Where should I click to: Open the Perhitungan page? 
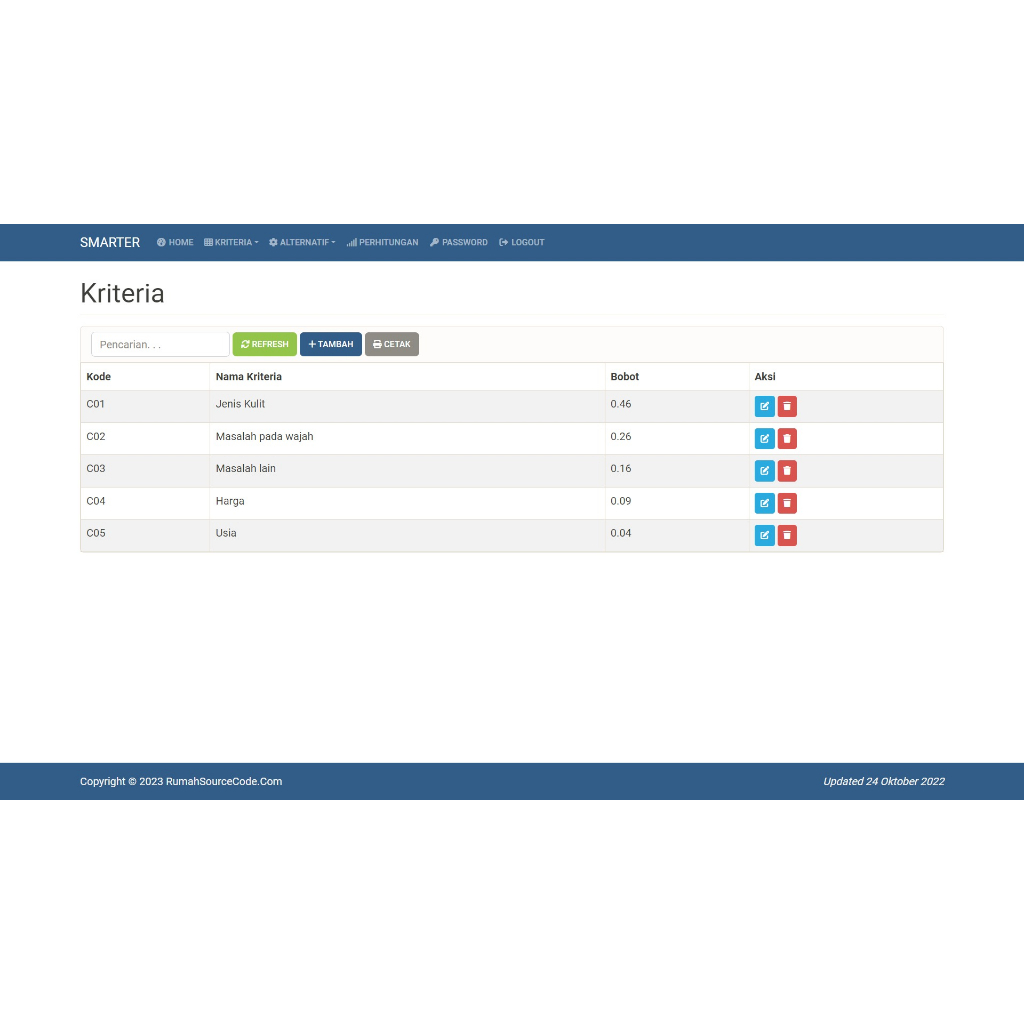pos(382,242)
